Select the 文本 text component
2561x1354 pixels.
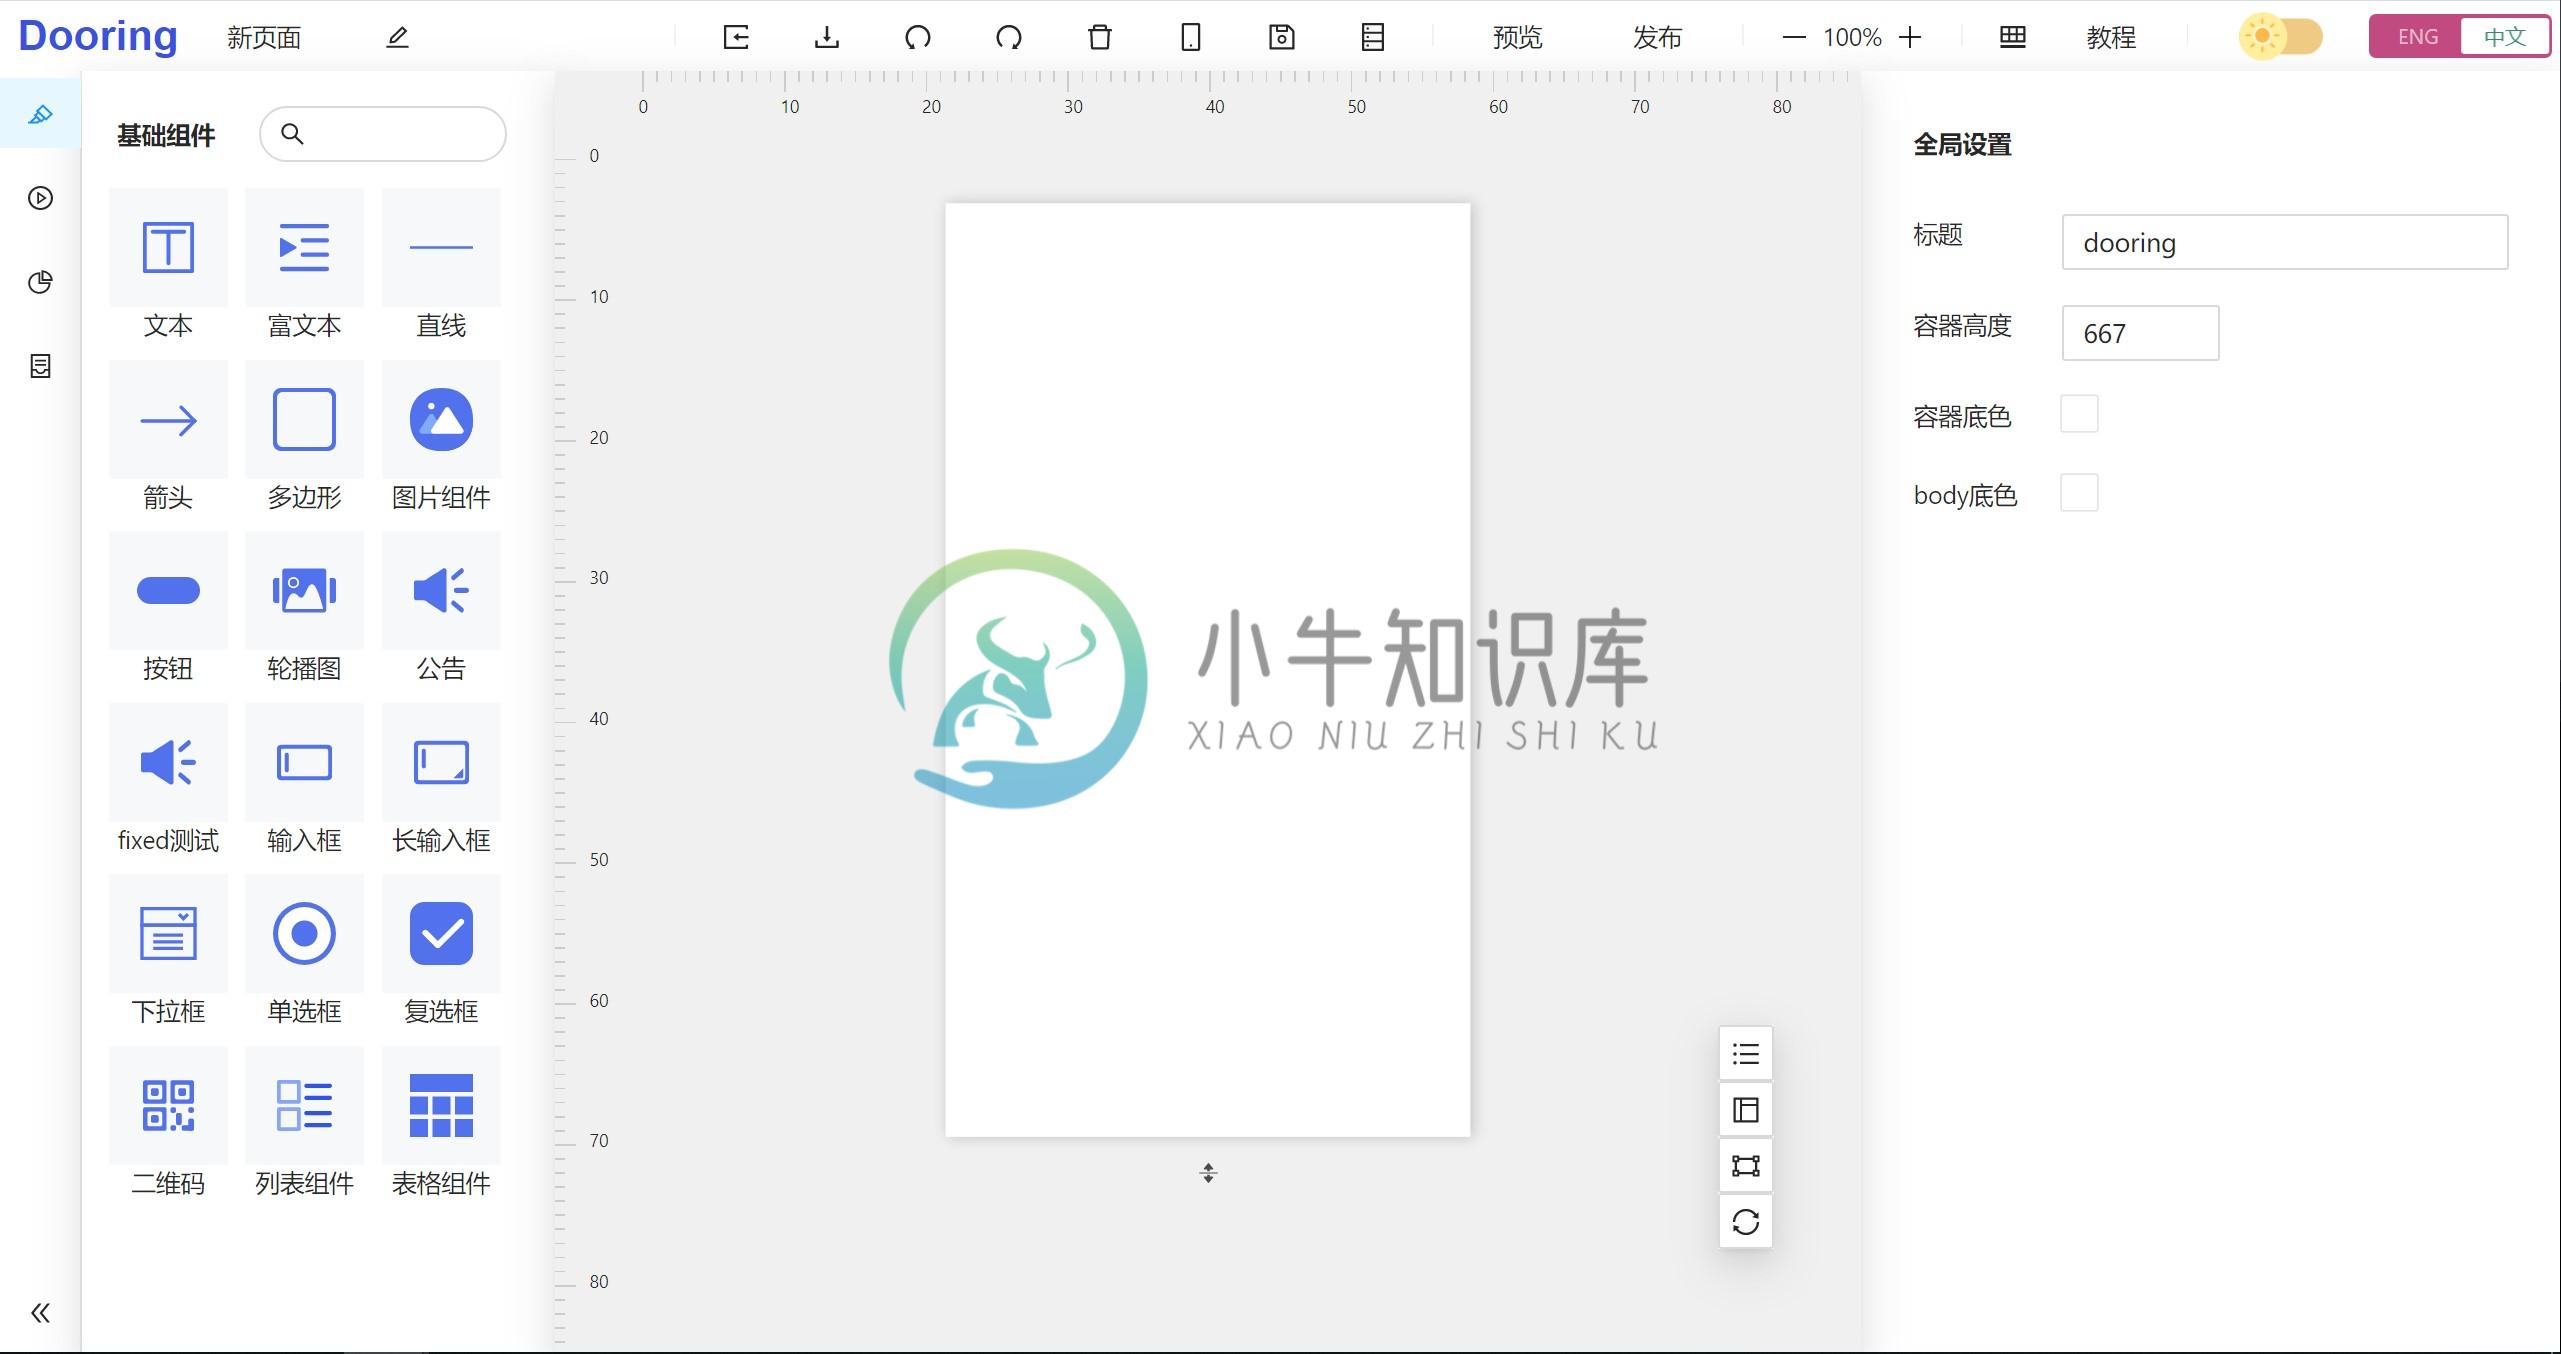click(168, 264)
